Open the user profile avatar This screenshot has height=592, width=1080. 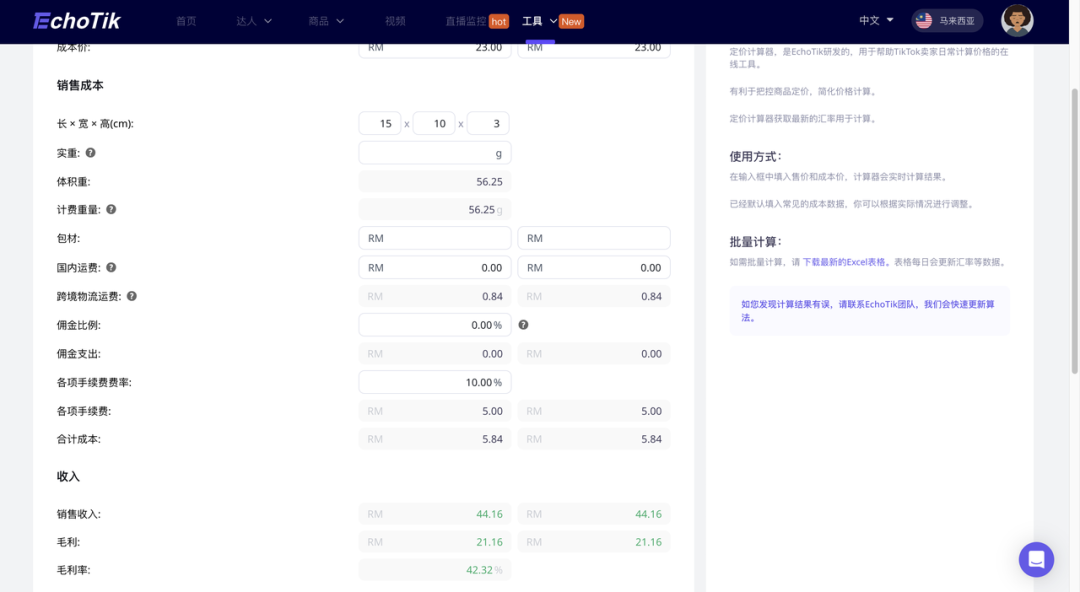tap(1017, 20)
